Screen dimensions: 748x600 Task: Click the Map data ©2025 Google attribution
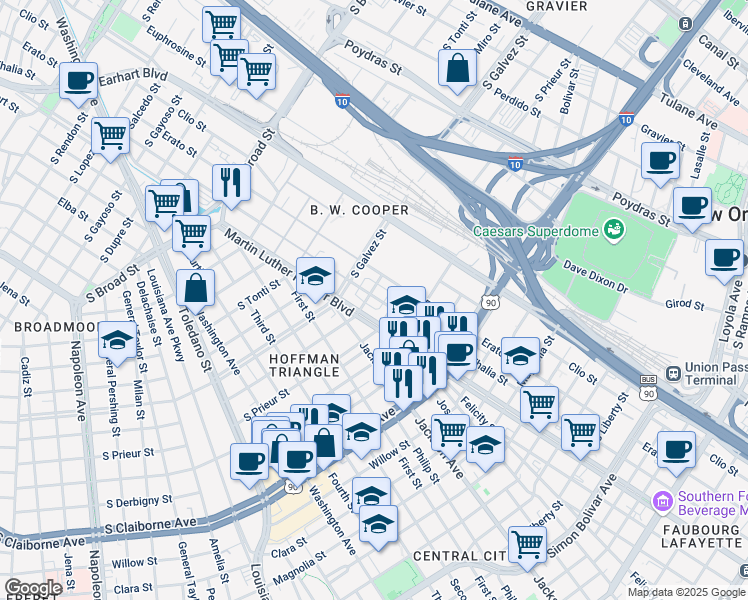687,593
